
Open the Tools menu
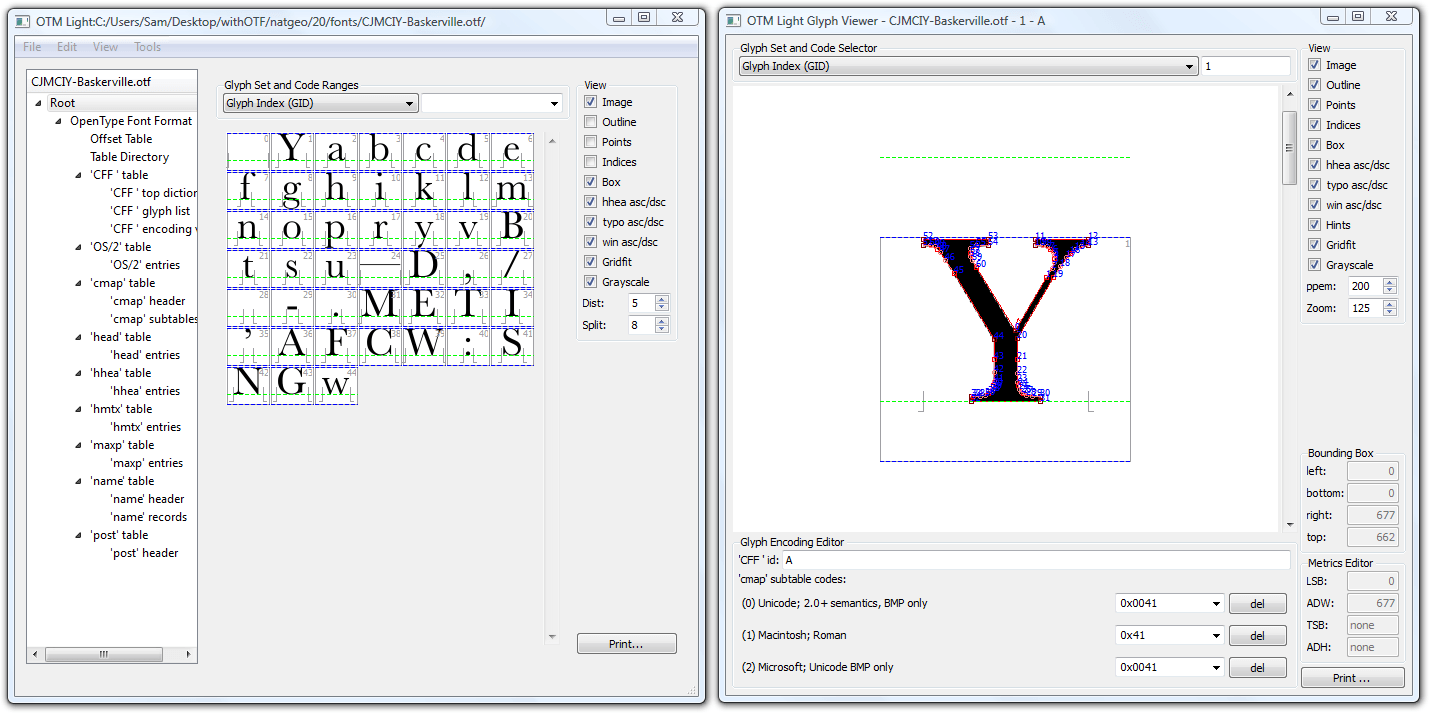pos(147,47)
